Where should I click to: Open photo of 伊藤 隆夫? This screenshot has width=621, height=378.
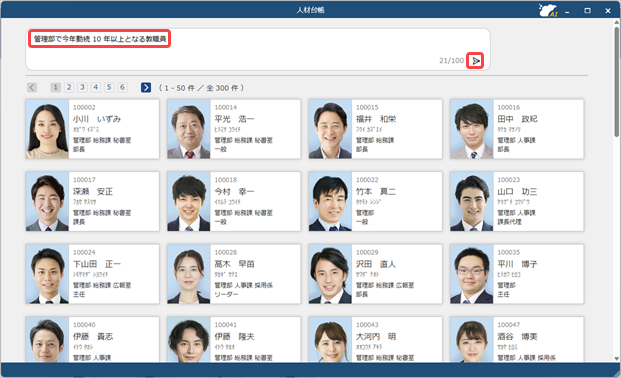pyautogui.click(x=189, y=340)
